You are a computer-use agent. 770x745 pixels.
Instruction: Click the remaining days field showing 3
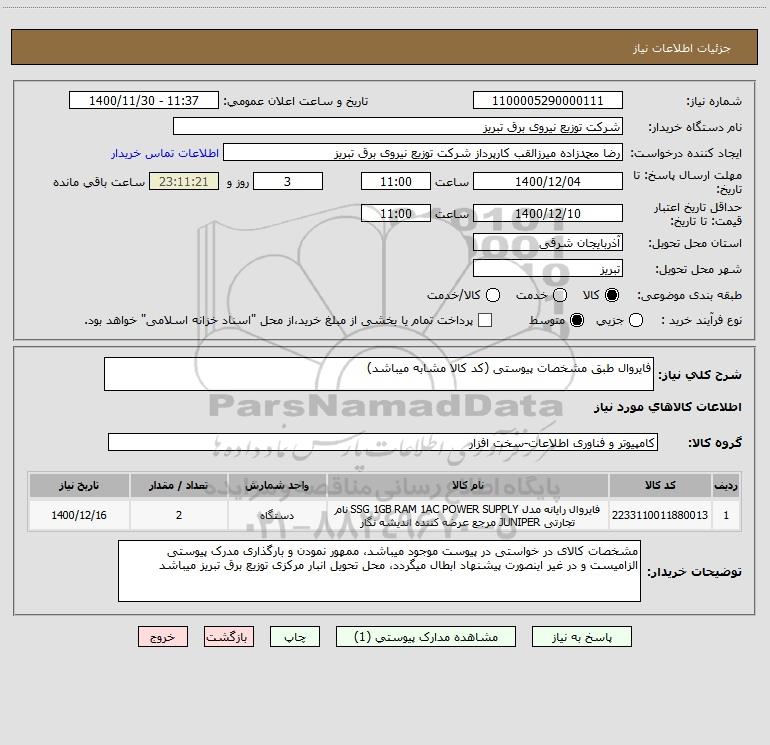288,181
